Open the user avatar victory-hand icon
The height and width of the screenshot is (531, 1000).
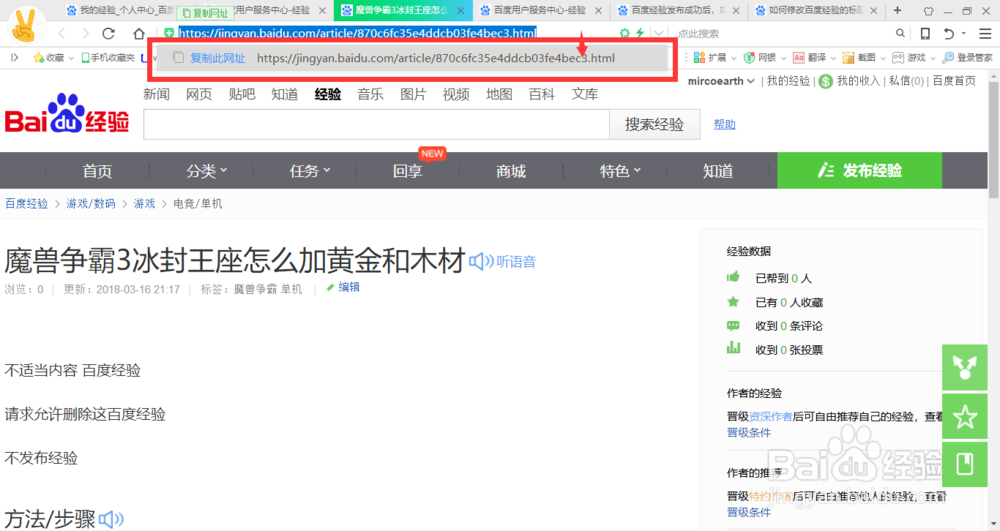tap(26, 25)
